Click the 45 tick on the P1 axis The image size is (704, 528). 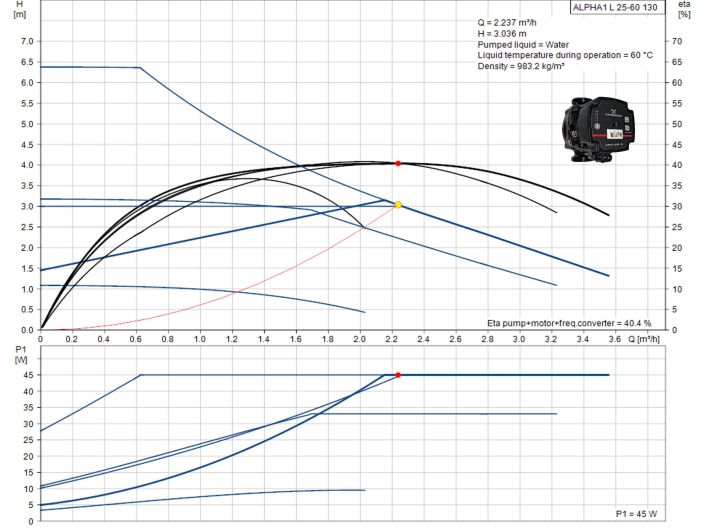coord(28,375)
